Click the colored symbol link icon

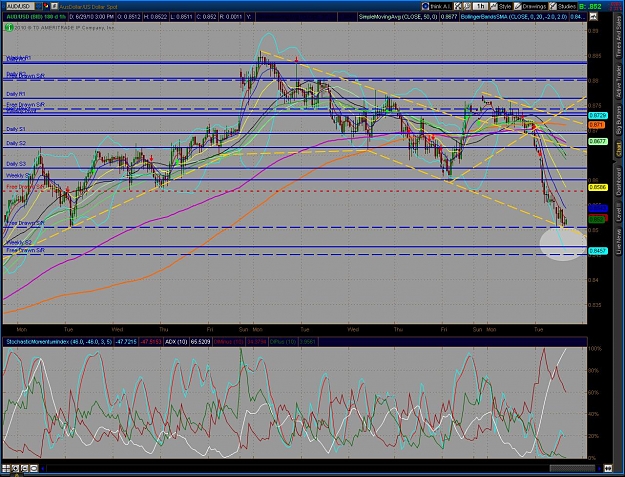(x=46, y=6)
